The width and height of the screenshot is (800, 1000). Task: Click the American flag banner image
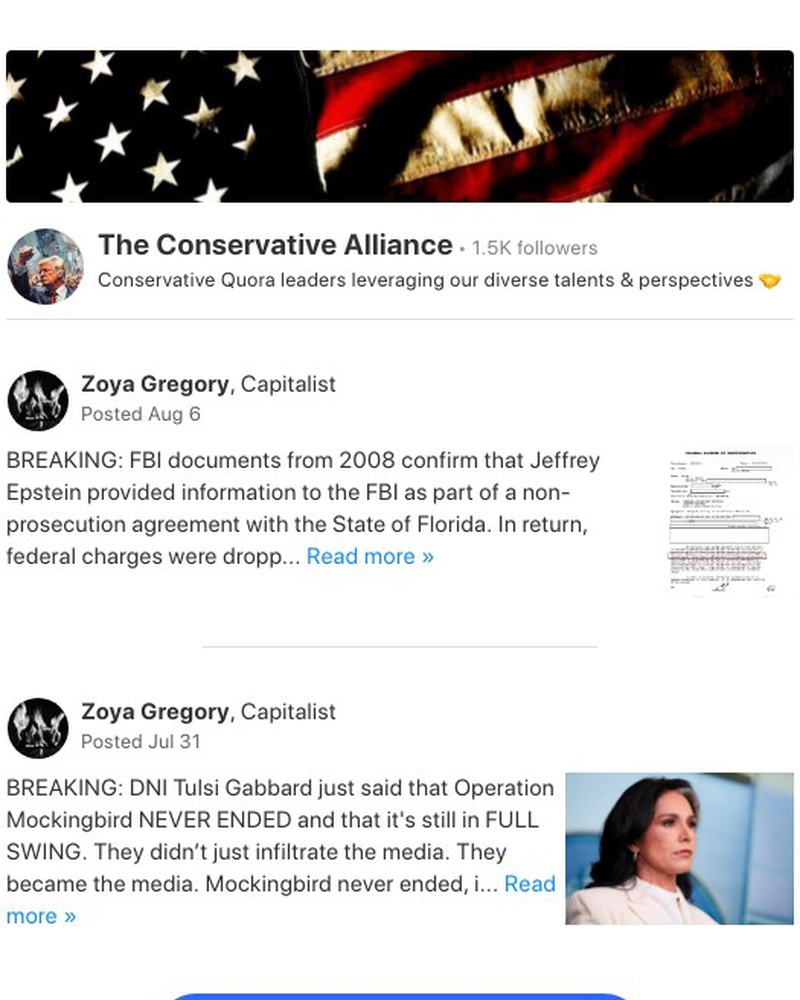pos(400,126)
